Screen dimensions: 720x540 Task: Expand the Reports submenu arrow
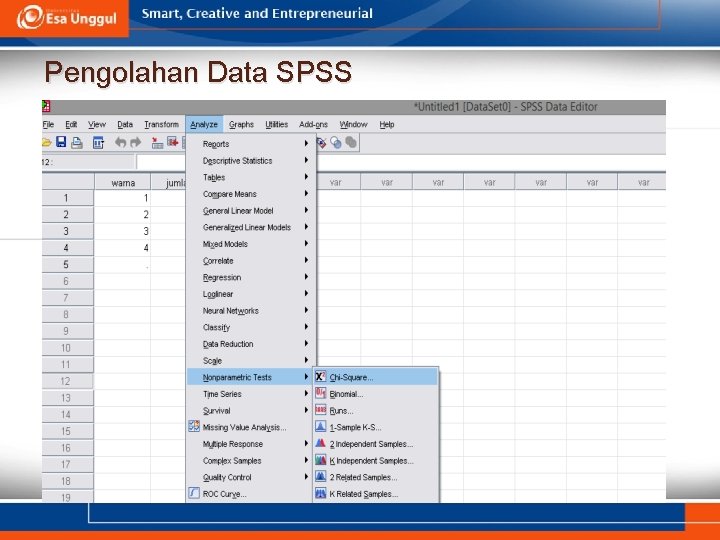306,144
